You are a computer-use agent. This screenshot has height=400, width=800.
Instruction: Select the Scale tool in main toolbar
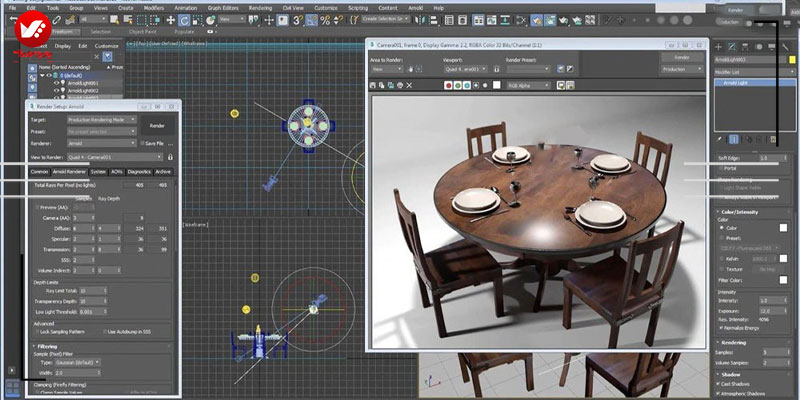[197, 20]
